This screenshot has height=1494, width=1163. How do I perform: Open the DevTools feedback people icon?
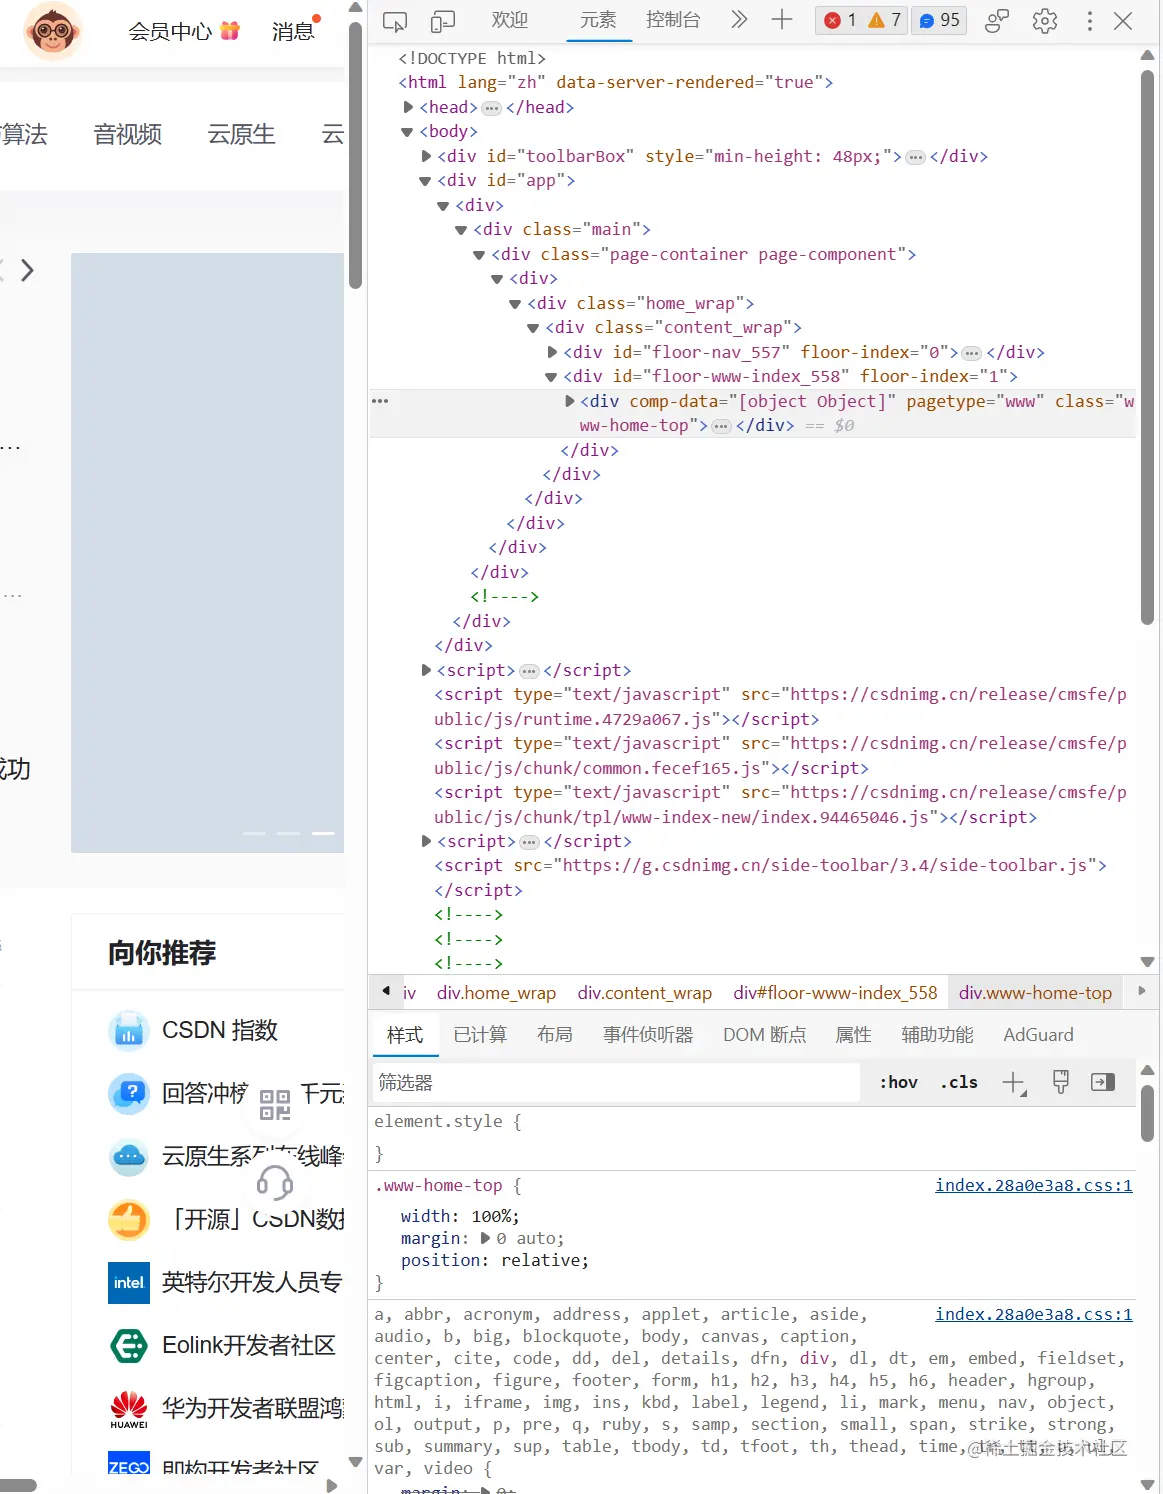997,21
